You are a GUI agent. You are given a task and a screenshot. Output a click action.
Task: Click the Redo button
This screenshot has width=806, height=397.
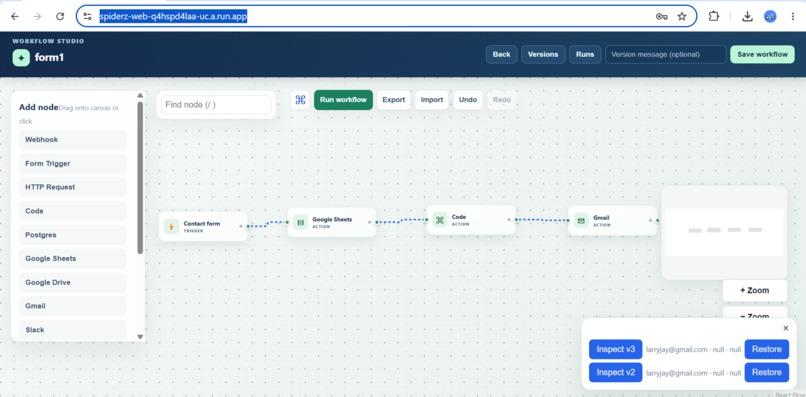click(x=502, y=100)
